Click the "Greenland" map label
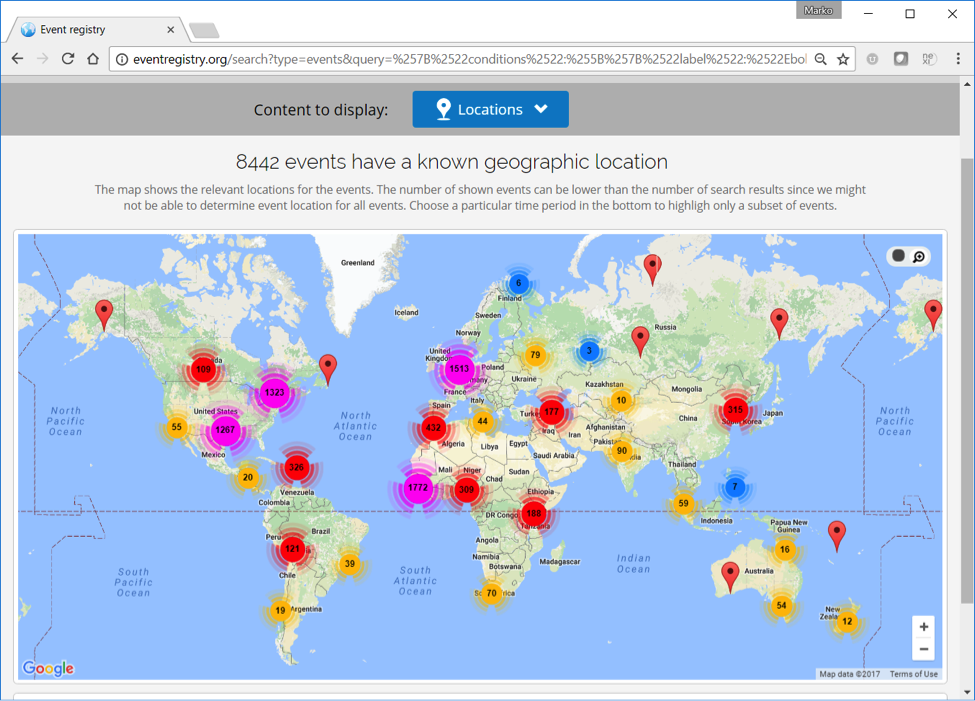 coord(358,262)
